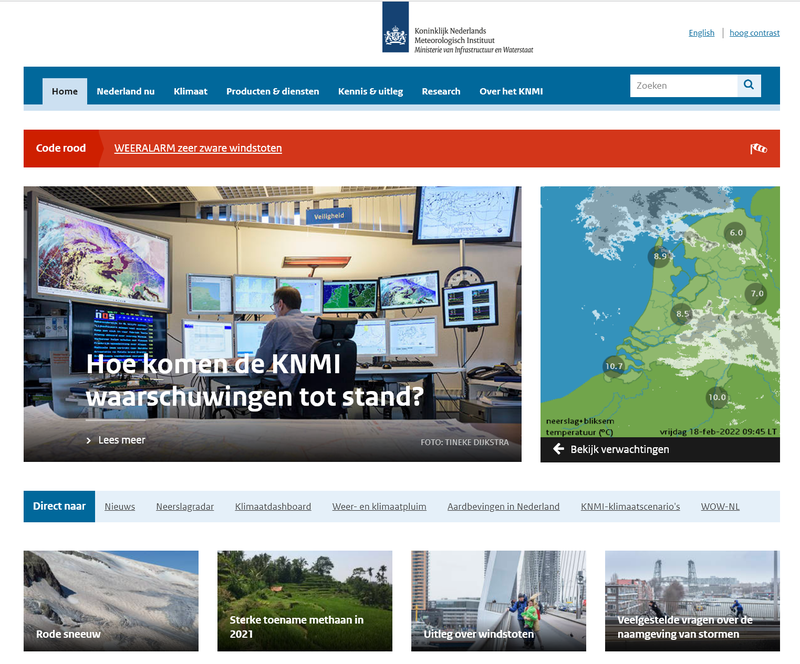
Task: Go to Kennis & uitleg section
Action: pyautogui.click(x=370, y=91)
